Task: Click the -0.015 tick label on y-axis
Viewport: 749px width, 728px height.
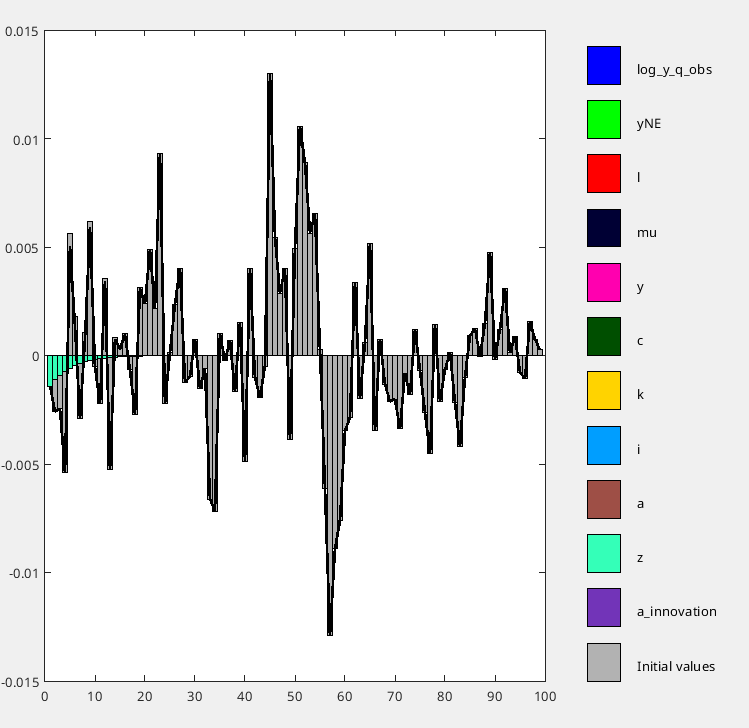Action: [x=20, y=682]
